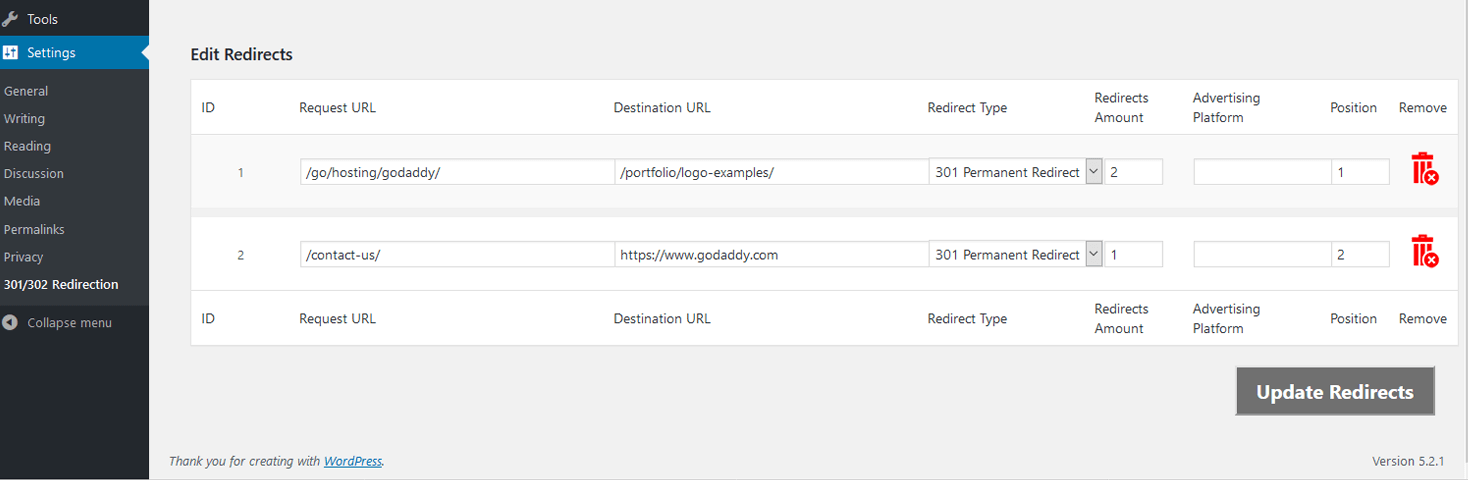Go to Permalinks settings

click(34, 229)
